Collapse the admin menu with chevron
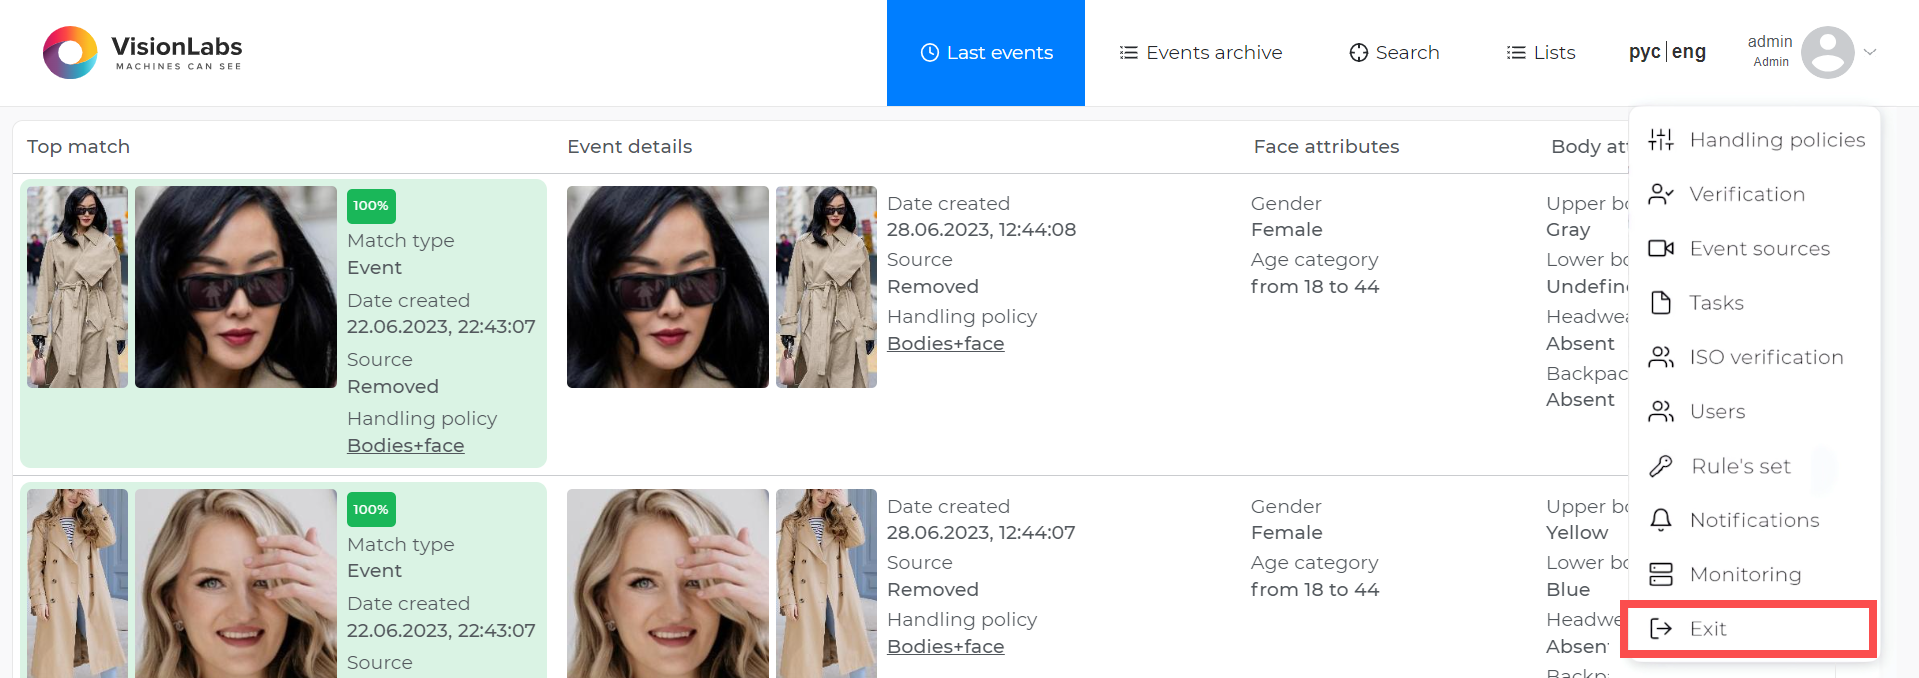This screenshot has height=678, width=1919. coord(1870,52)
